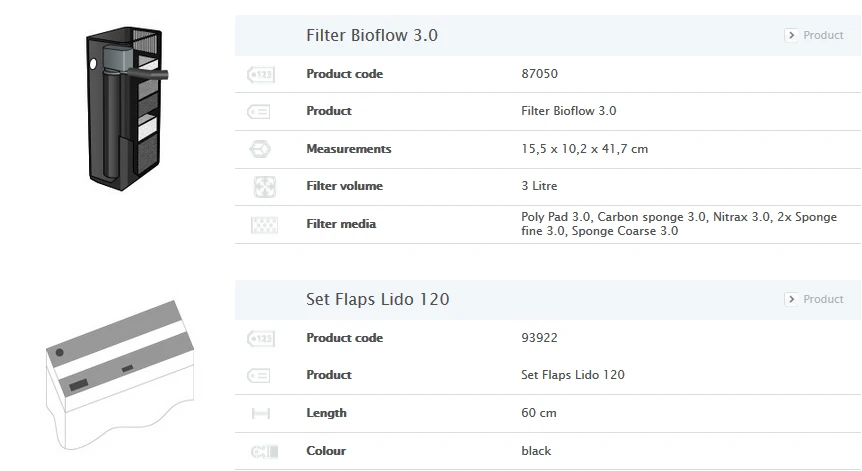The width and height of the screenshot is (862, 471).
Task: Click the Measurements icon
Action: (260, 149)
